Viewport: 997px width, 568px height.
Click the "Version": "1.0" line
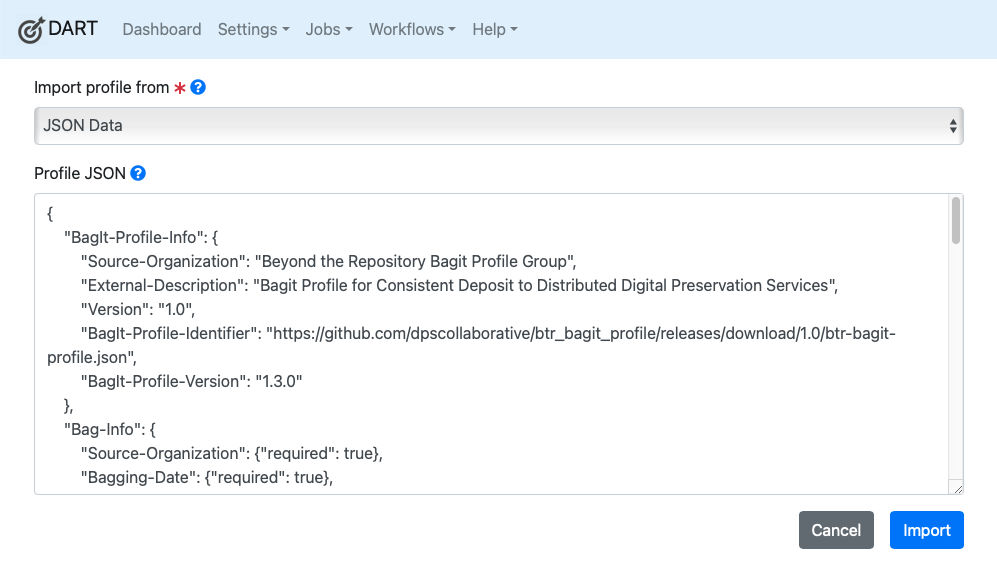[x=137, y=310]
